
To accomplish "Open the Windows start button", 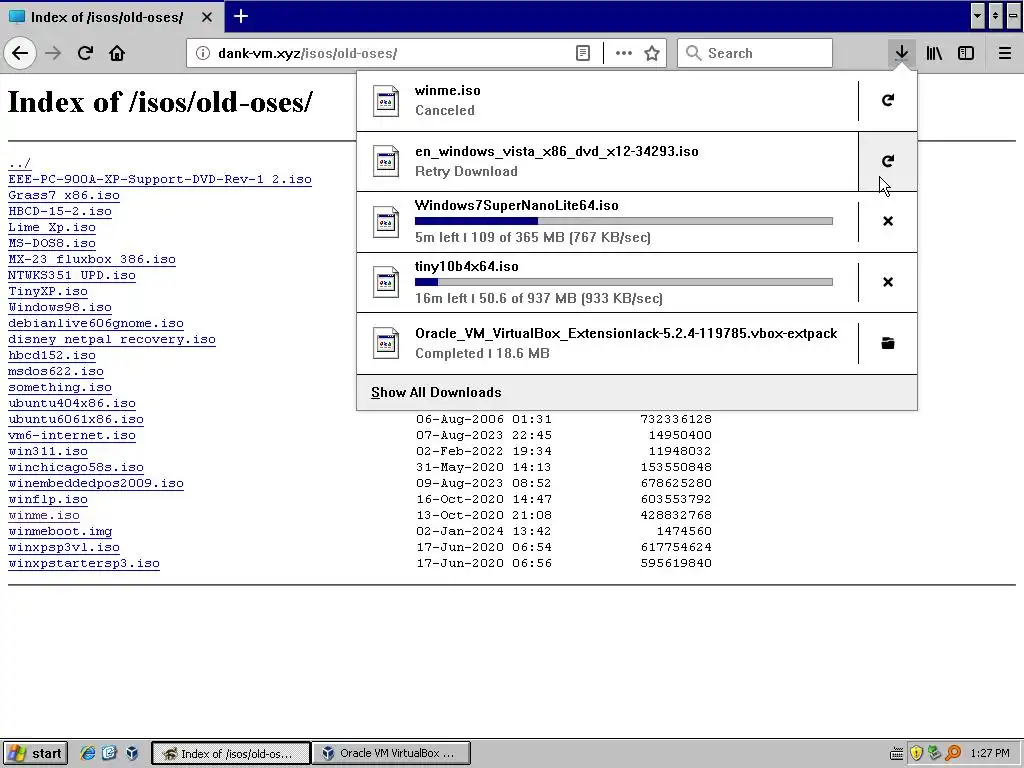I will point(35,754).
